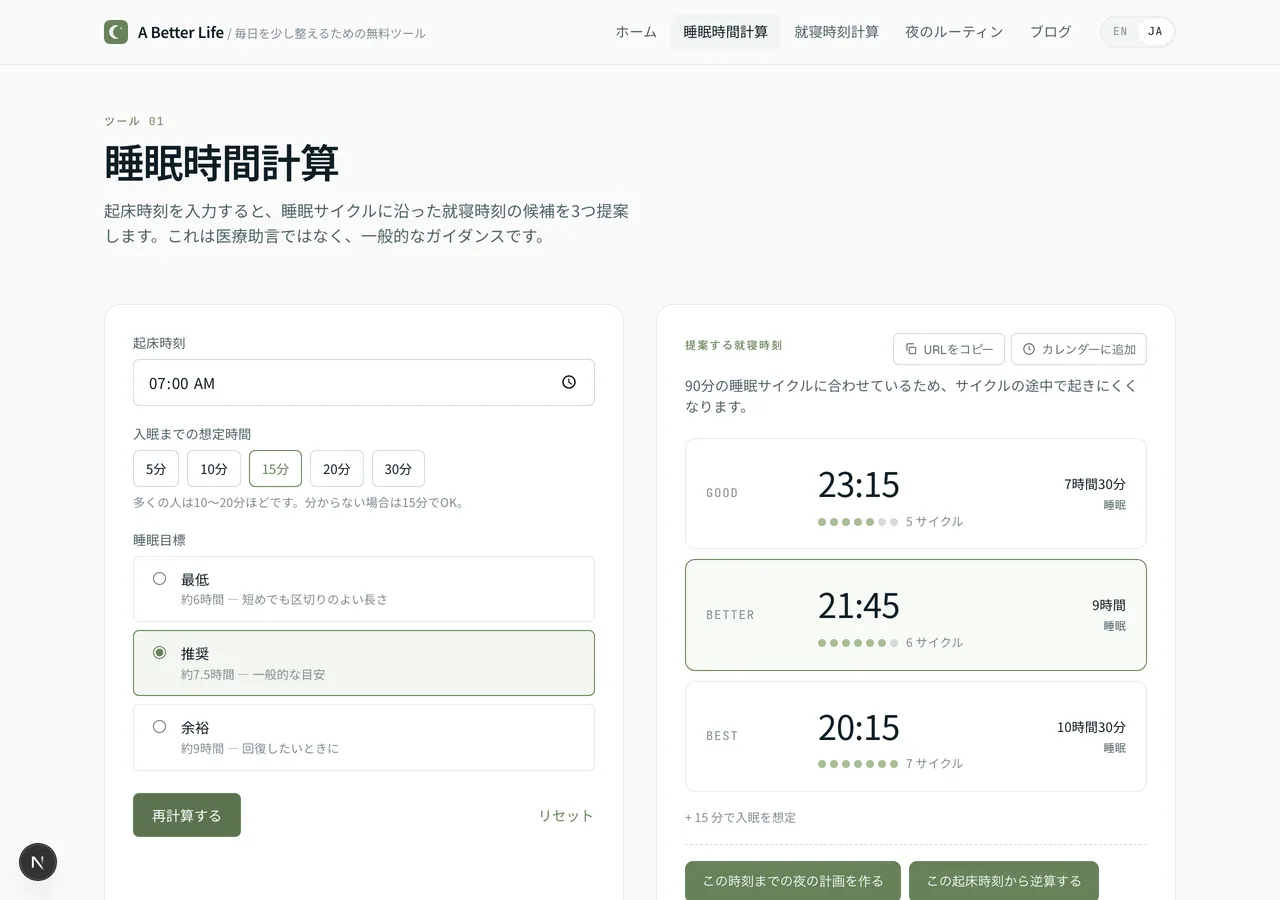Screen dimensions: 1280x900
Task: Go to 就寝時刻計算 page
Action: (x=836, y=32)
